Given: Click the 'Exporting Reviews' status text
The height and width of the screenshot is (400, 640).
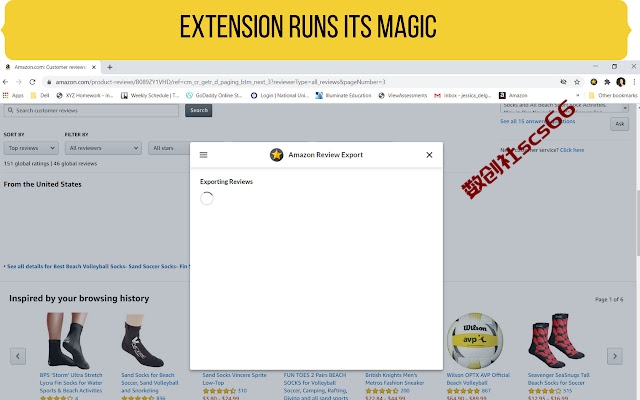Looking at the screenshot, I should 226,182.
